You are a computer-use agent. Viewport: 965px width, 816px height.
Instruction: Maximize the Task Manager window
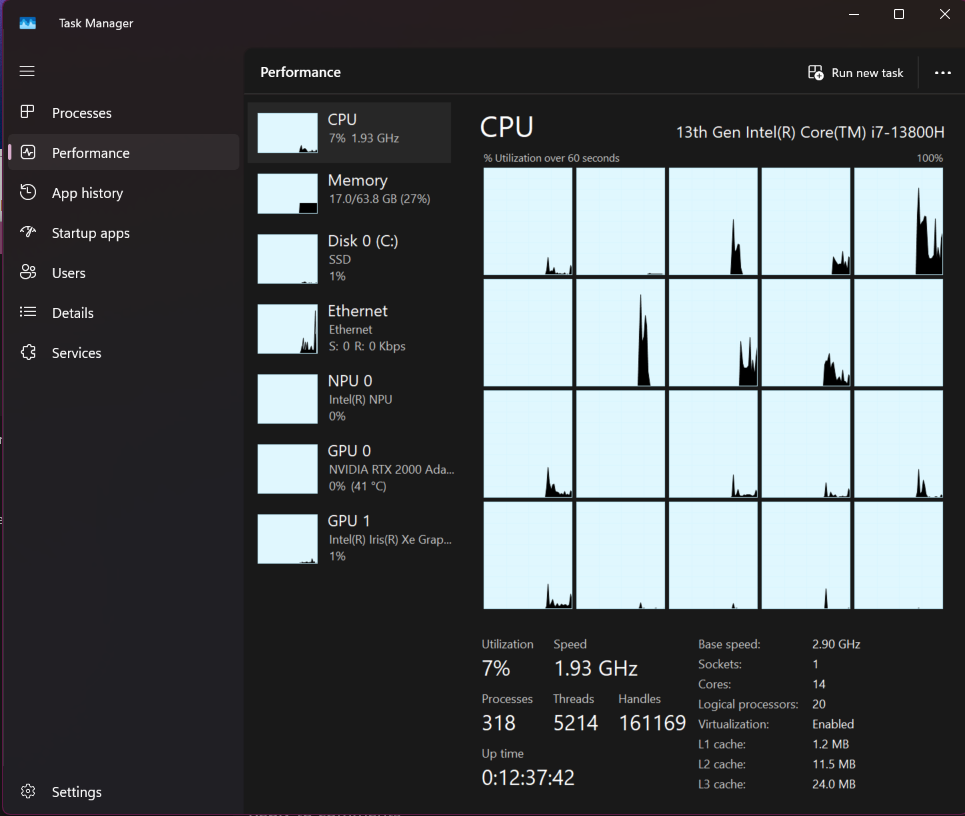click(899, 14)
